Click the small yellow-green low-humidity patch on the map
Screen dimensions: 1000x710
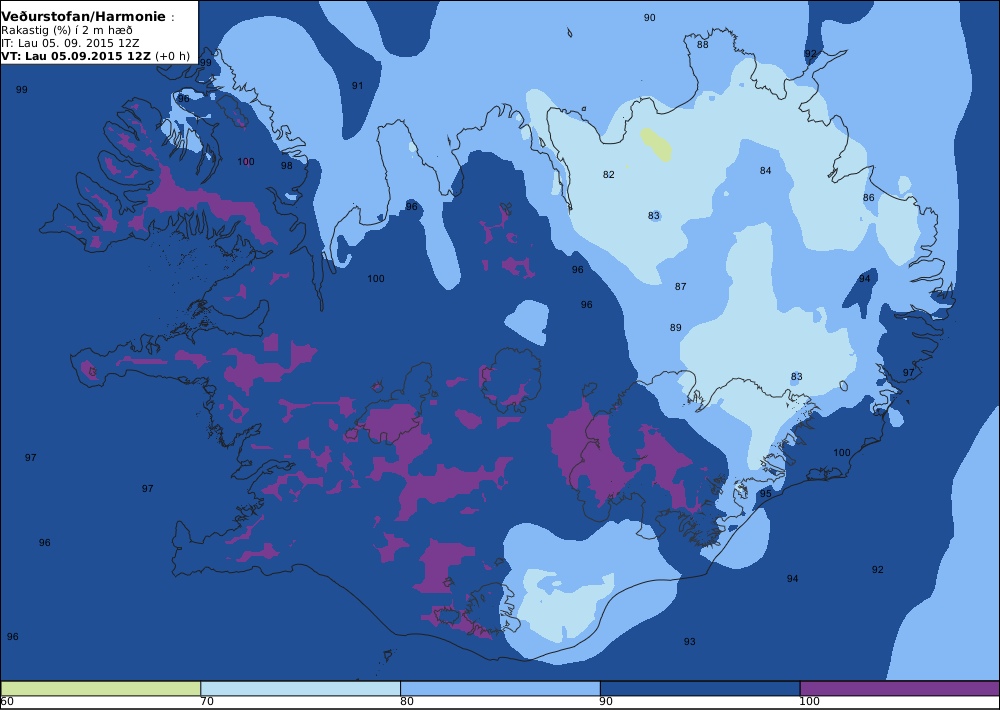[656, 145]
